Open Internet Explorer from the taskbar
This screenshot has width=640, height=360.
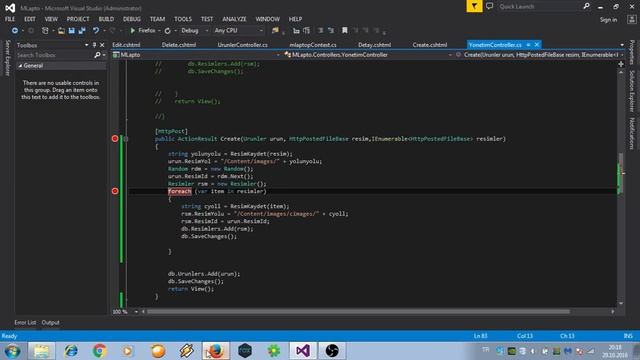click(71, 351)
